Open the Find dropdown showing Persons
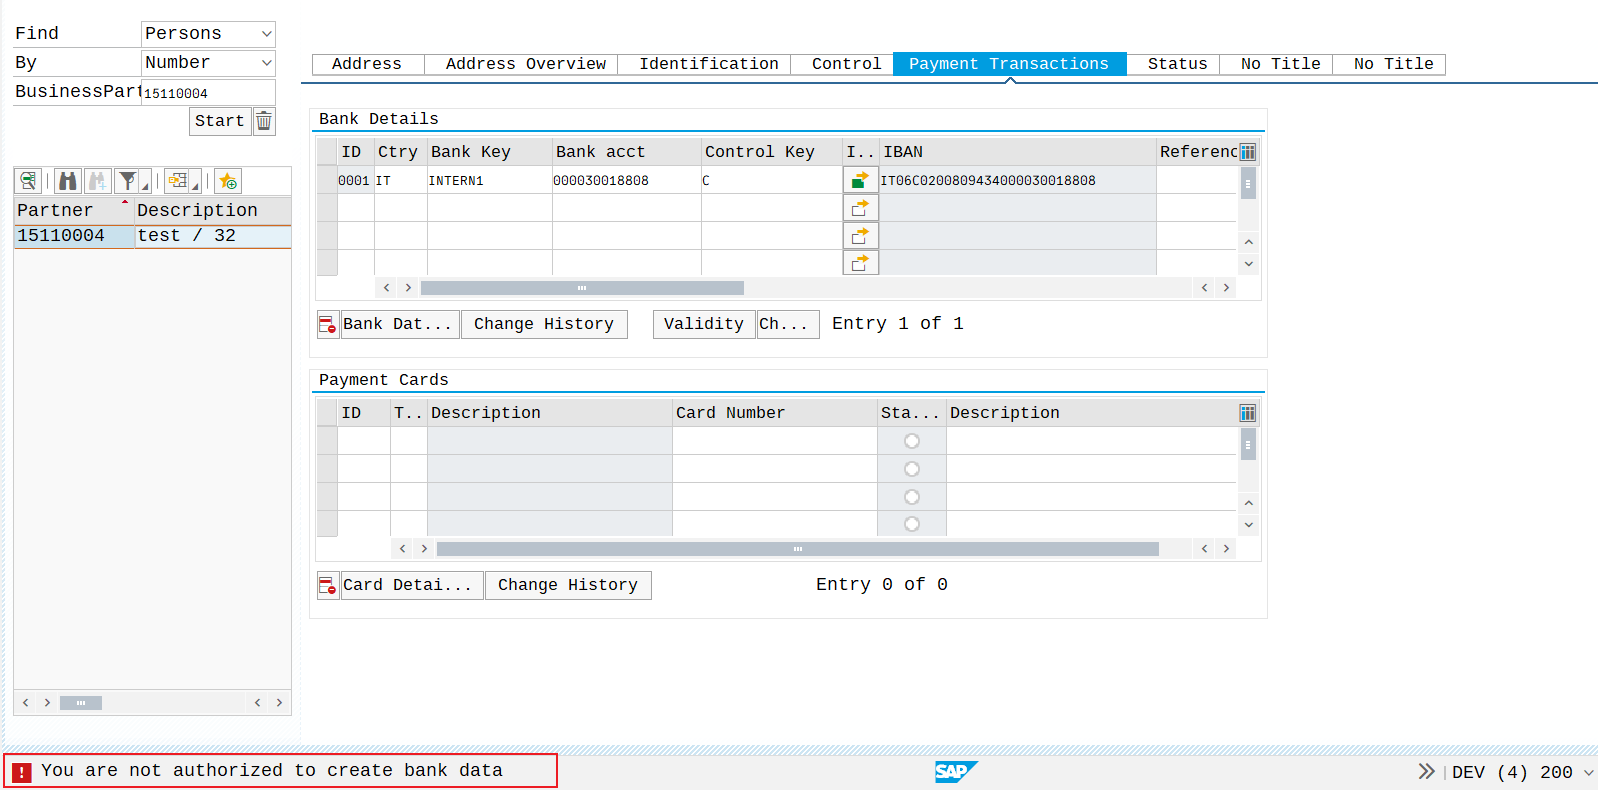Screen dimensions: 1598x790 pos(208,34)
